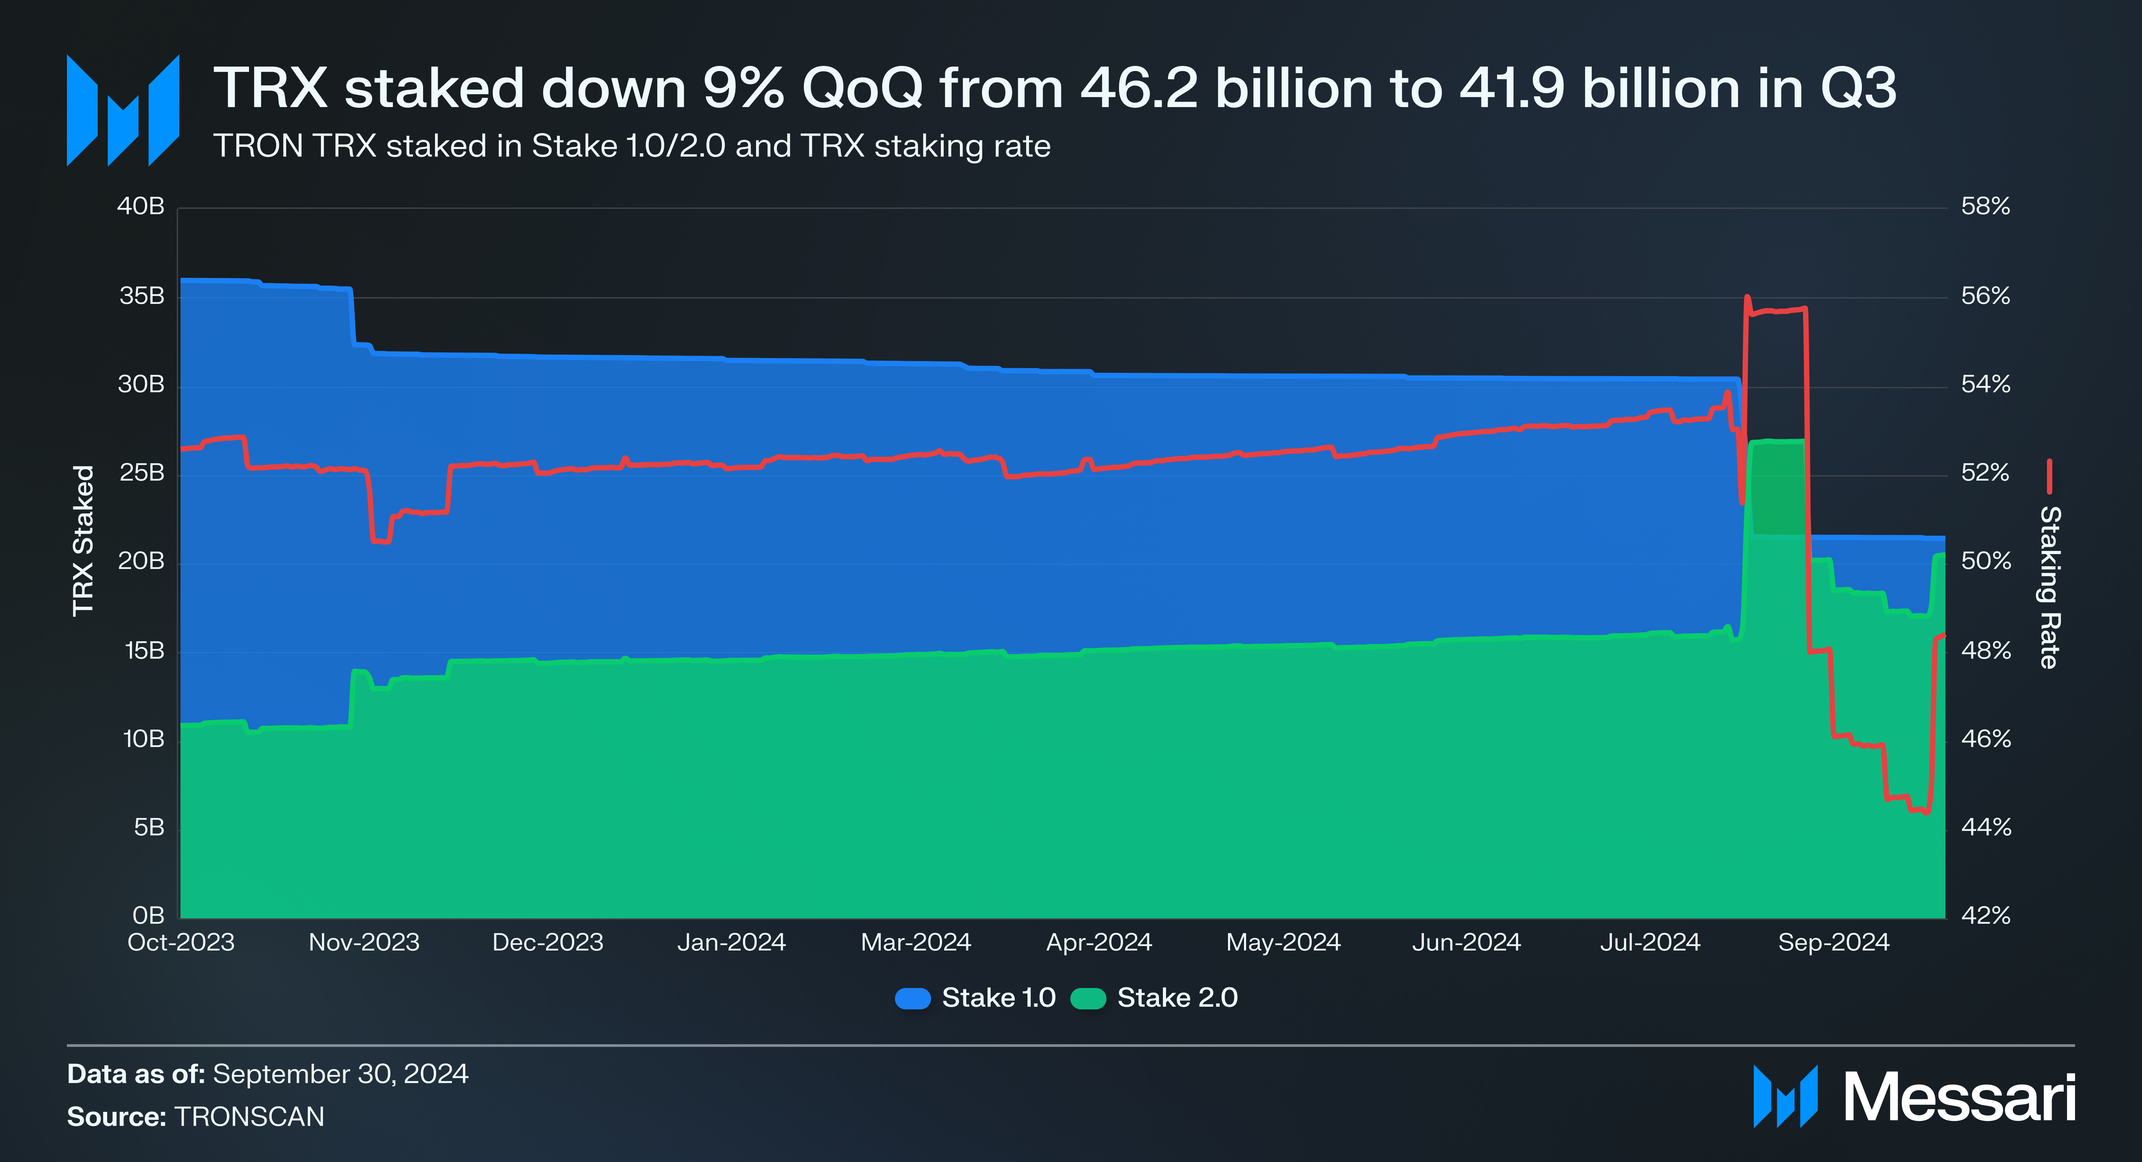Click the Messari wordmark text
Image resolution: width=2142 pixels, height=1162 pixels.
pyautogui.click(x=1959, y=1098)
